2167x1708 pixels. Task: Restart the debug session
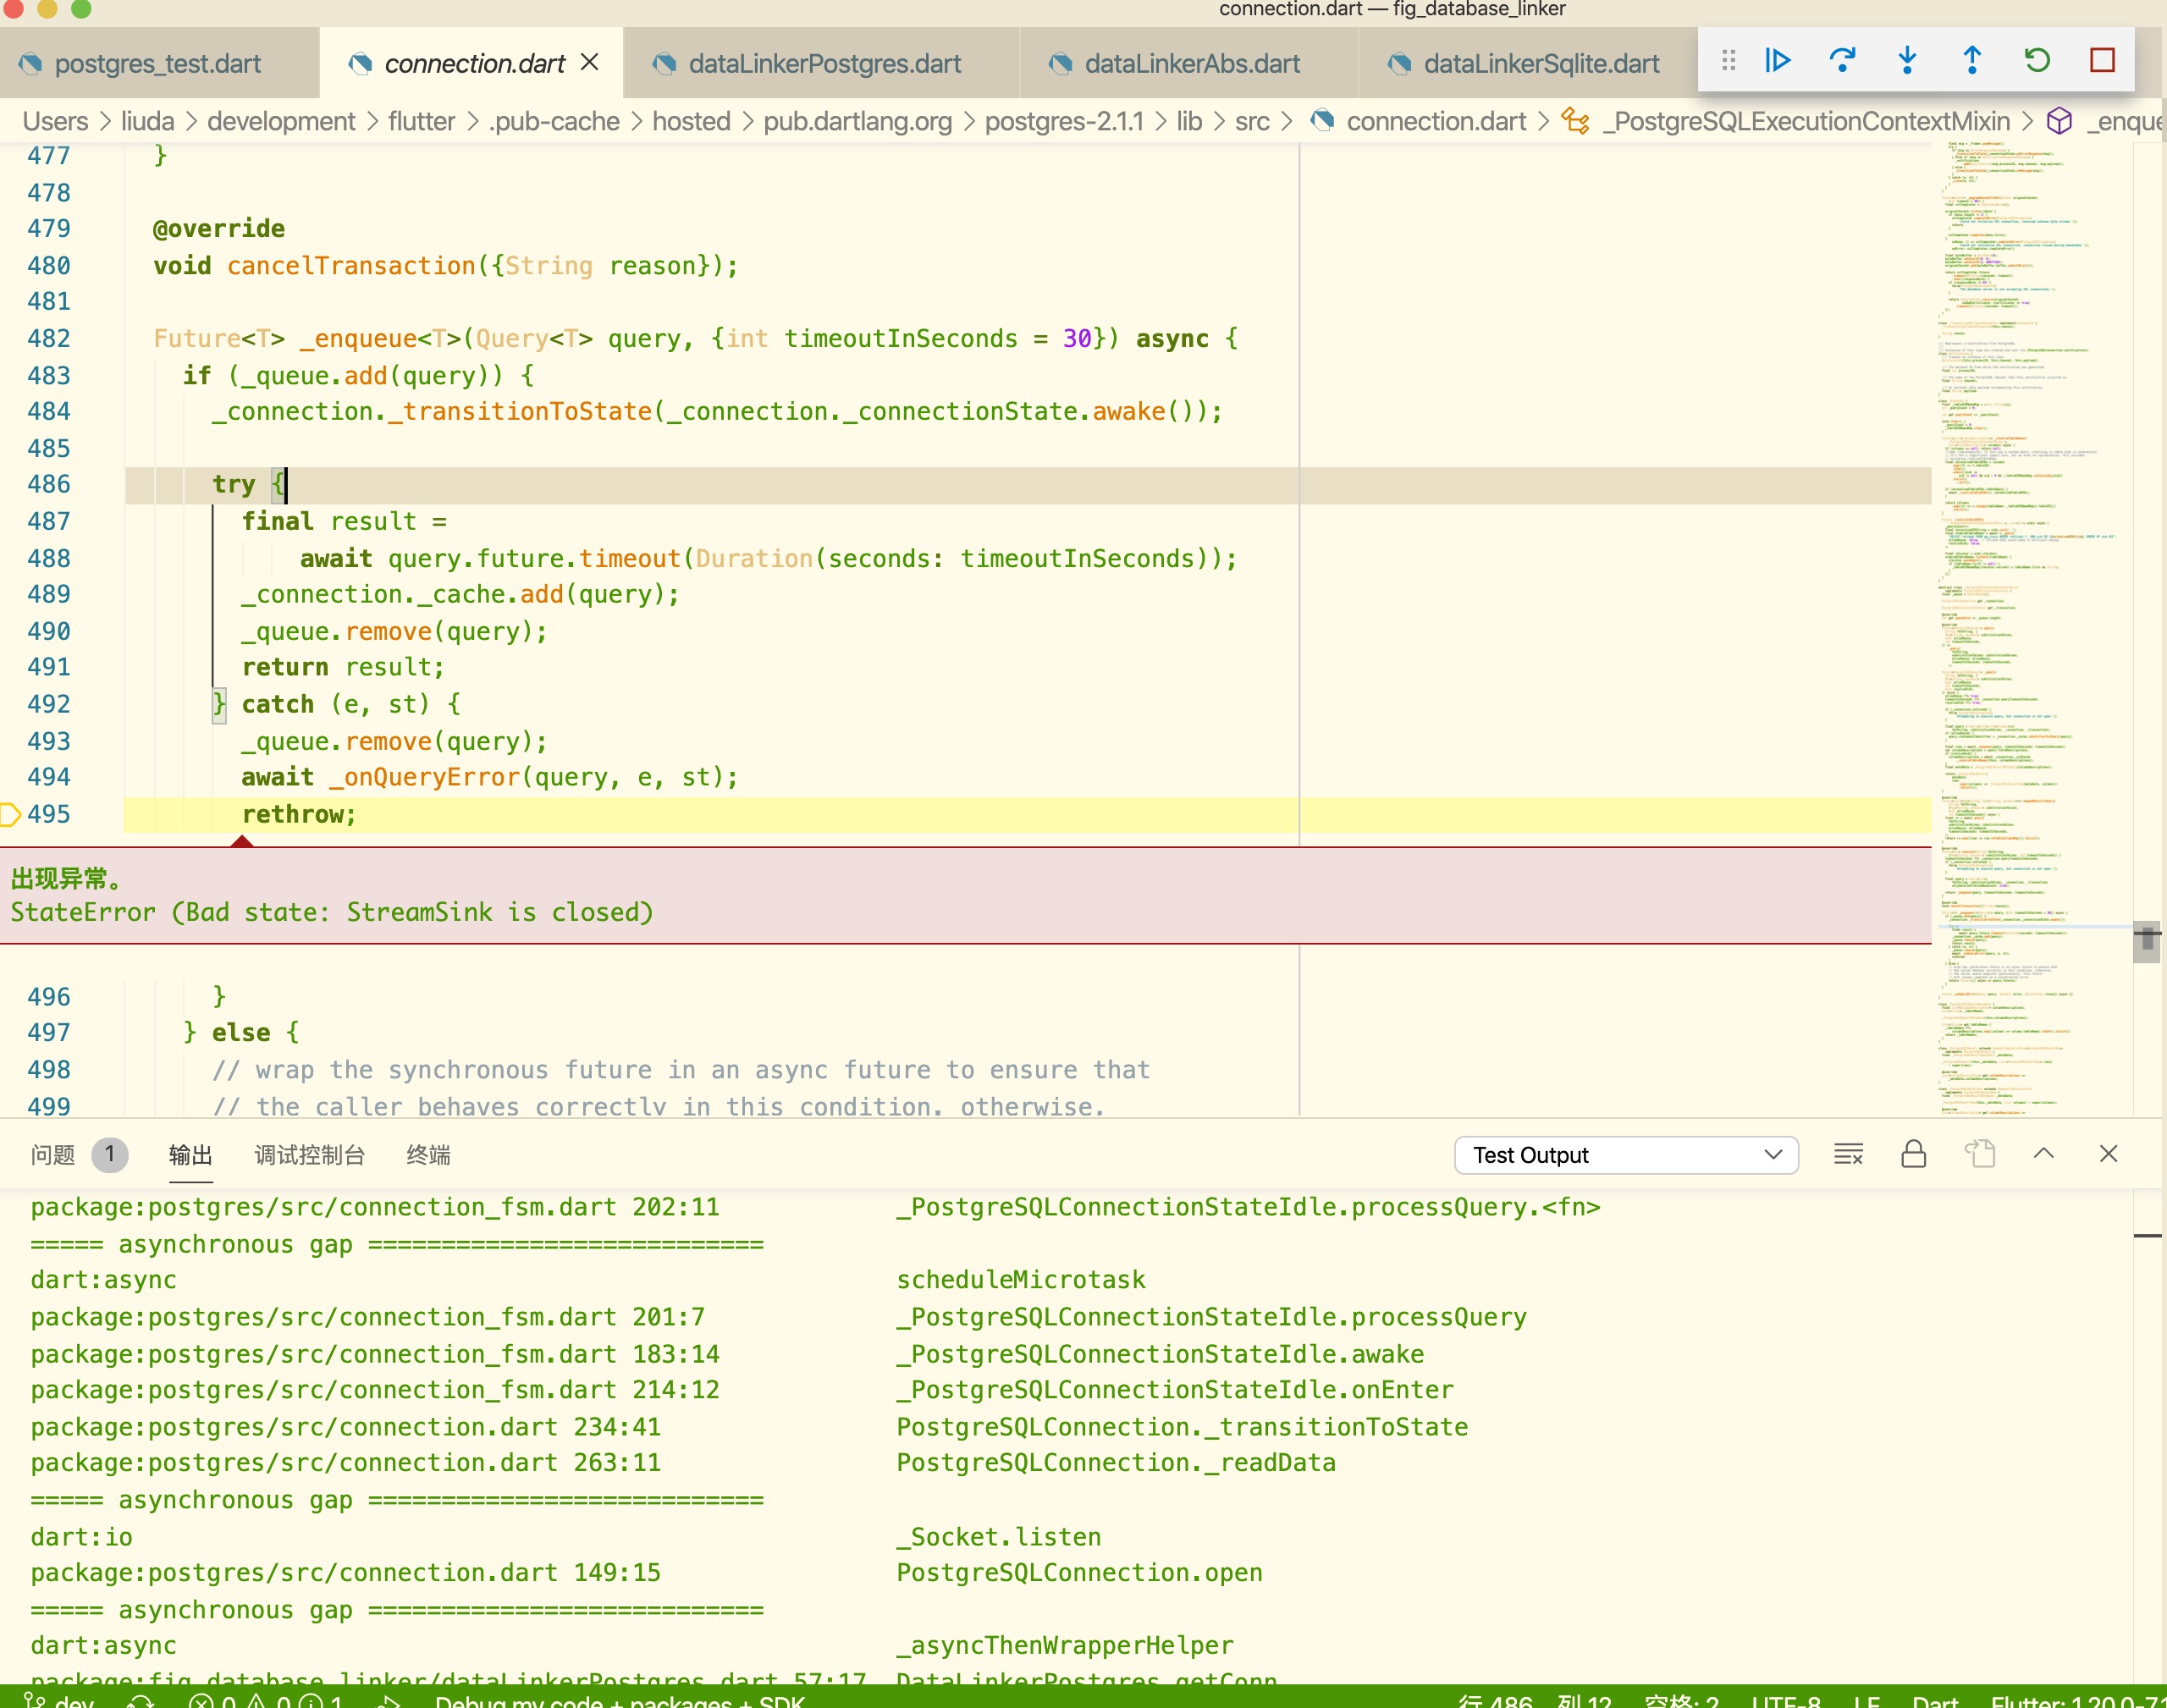[2037, 61]
